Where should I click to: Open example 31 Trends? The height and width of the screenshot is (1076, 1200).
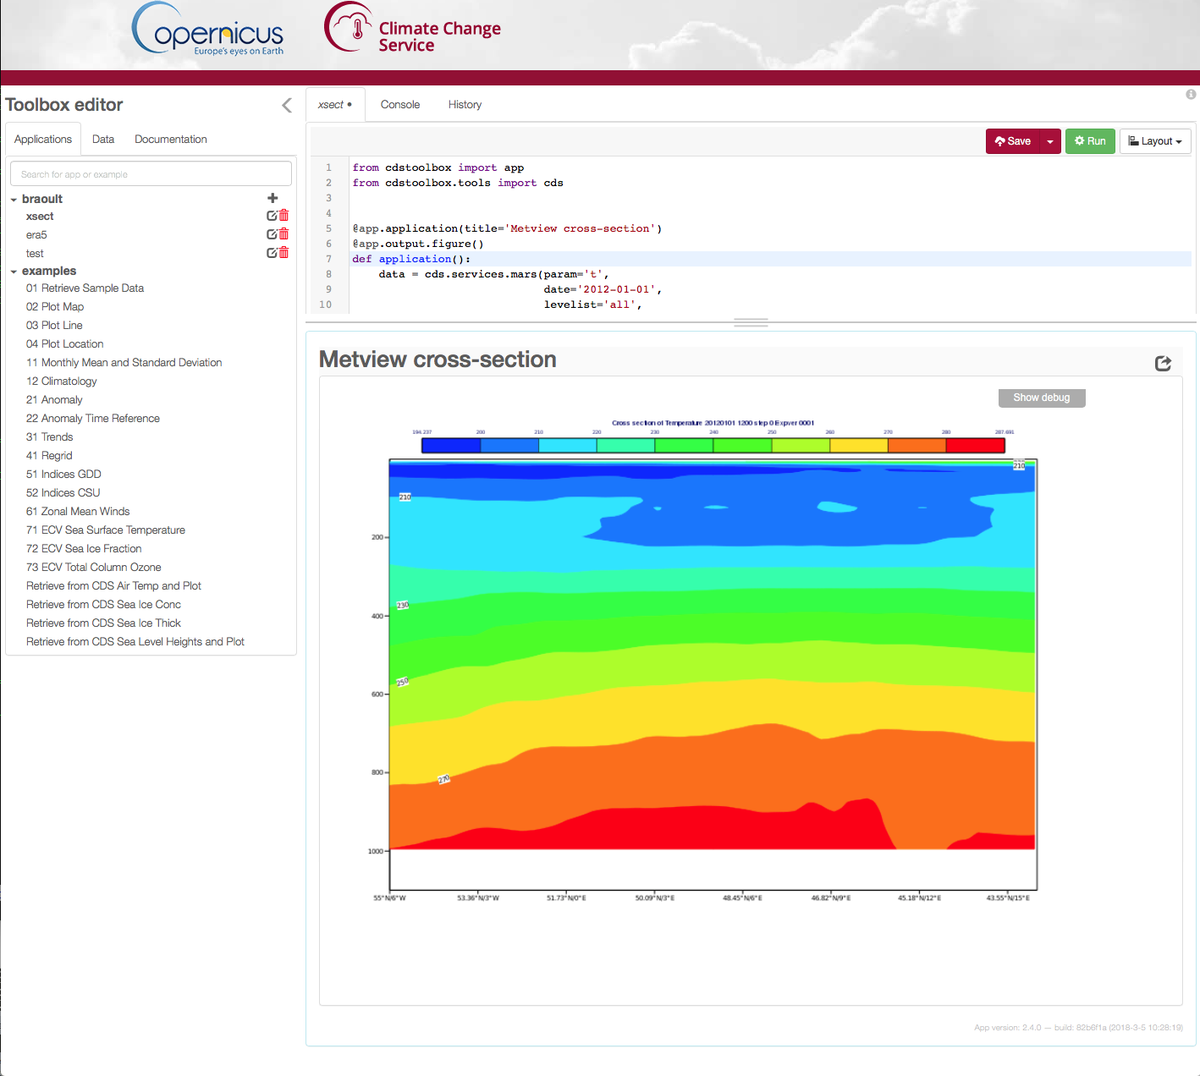click(x=50, y=437)
